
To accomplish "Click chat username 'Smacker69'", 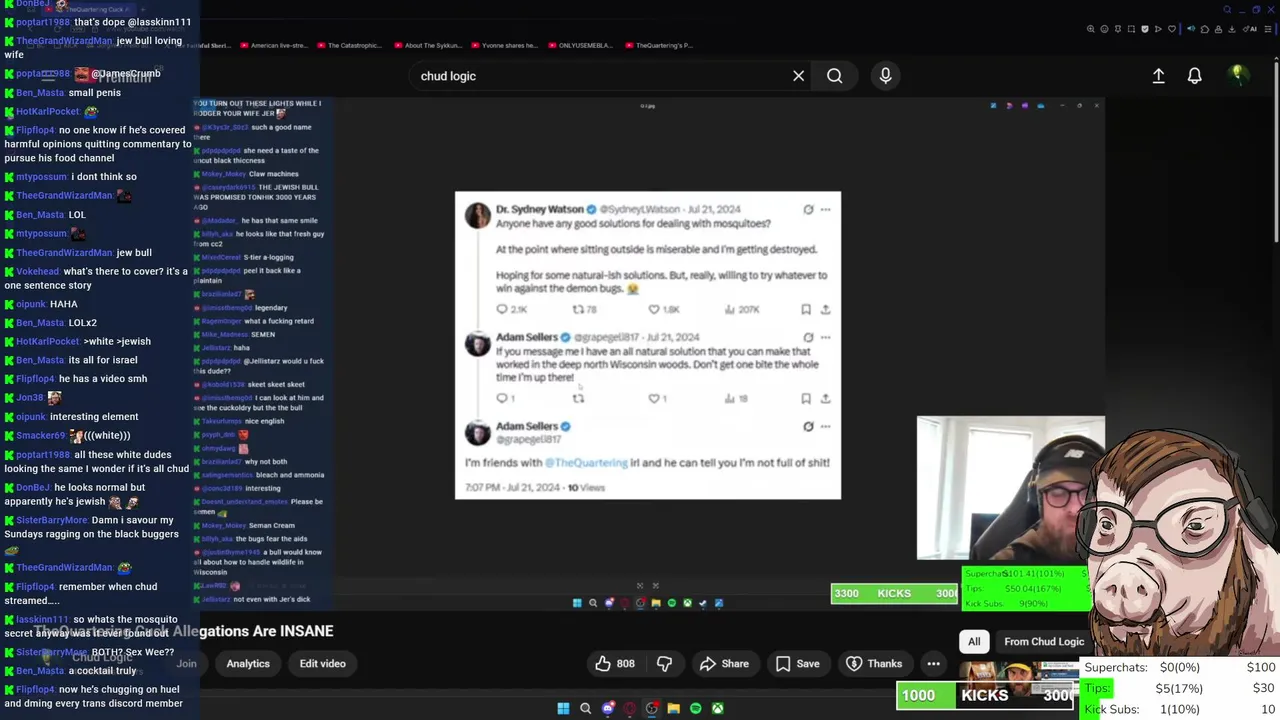I will point(41,436).
